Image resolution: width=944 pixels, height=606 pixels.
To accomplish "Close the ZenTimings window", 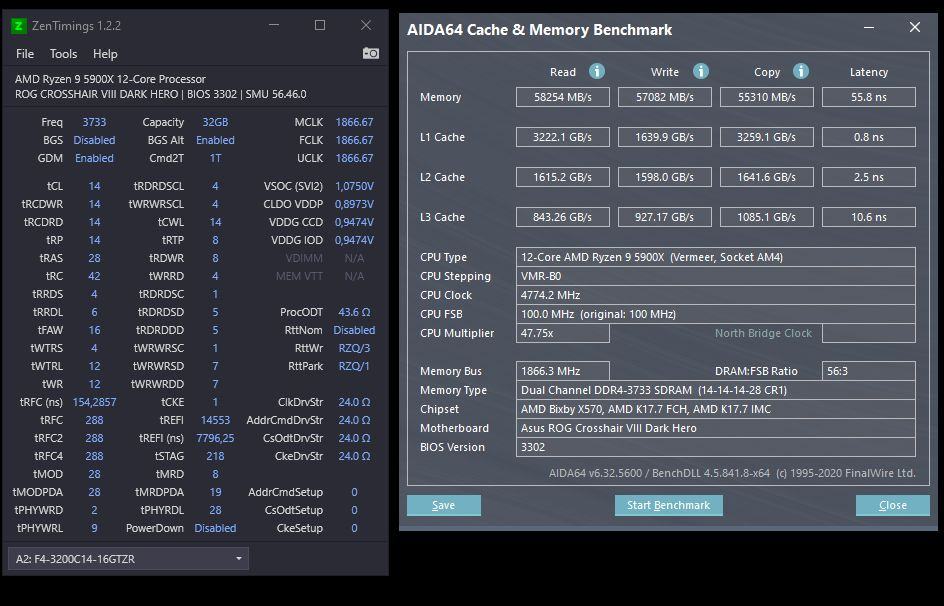I will 366,25.
